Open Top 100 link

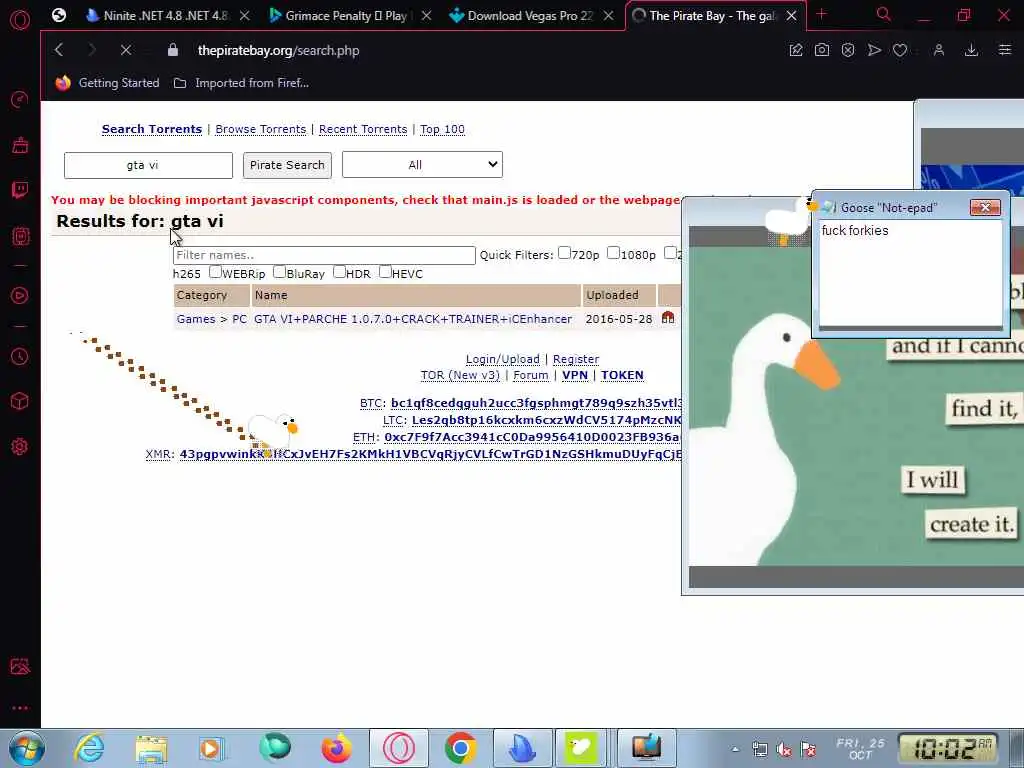pos(442,129)
